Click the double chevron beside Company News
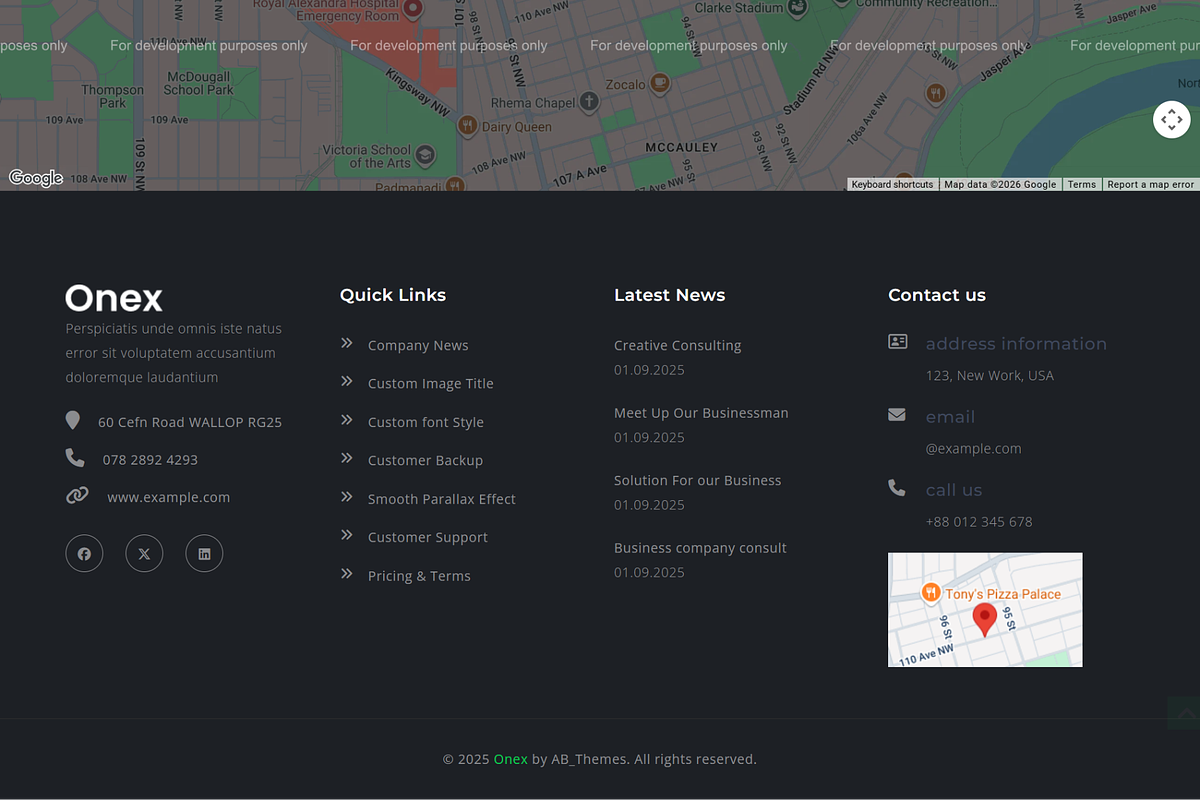This screenshot has height=800, width=1200. 347,343
